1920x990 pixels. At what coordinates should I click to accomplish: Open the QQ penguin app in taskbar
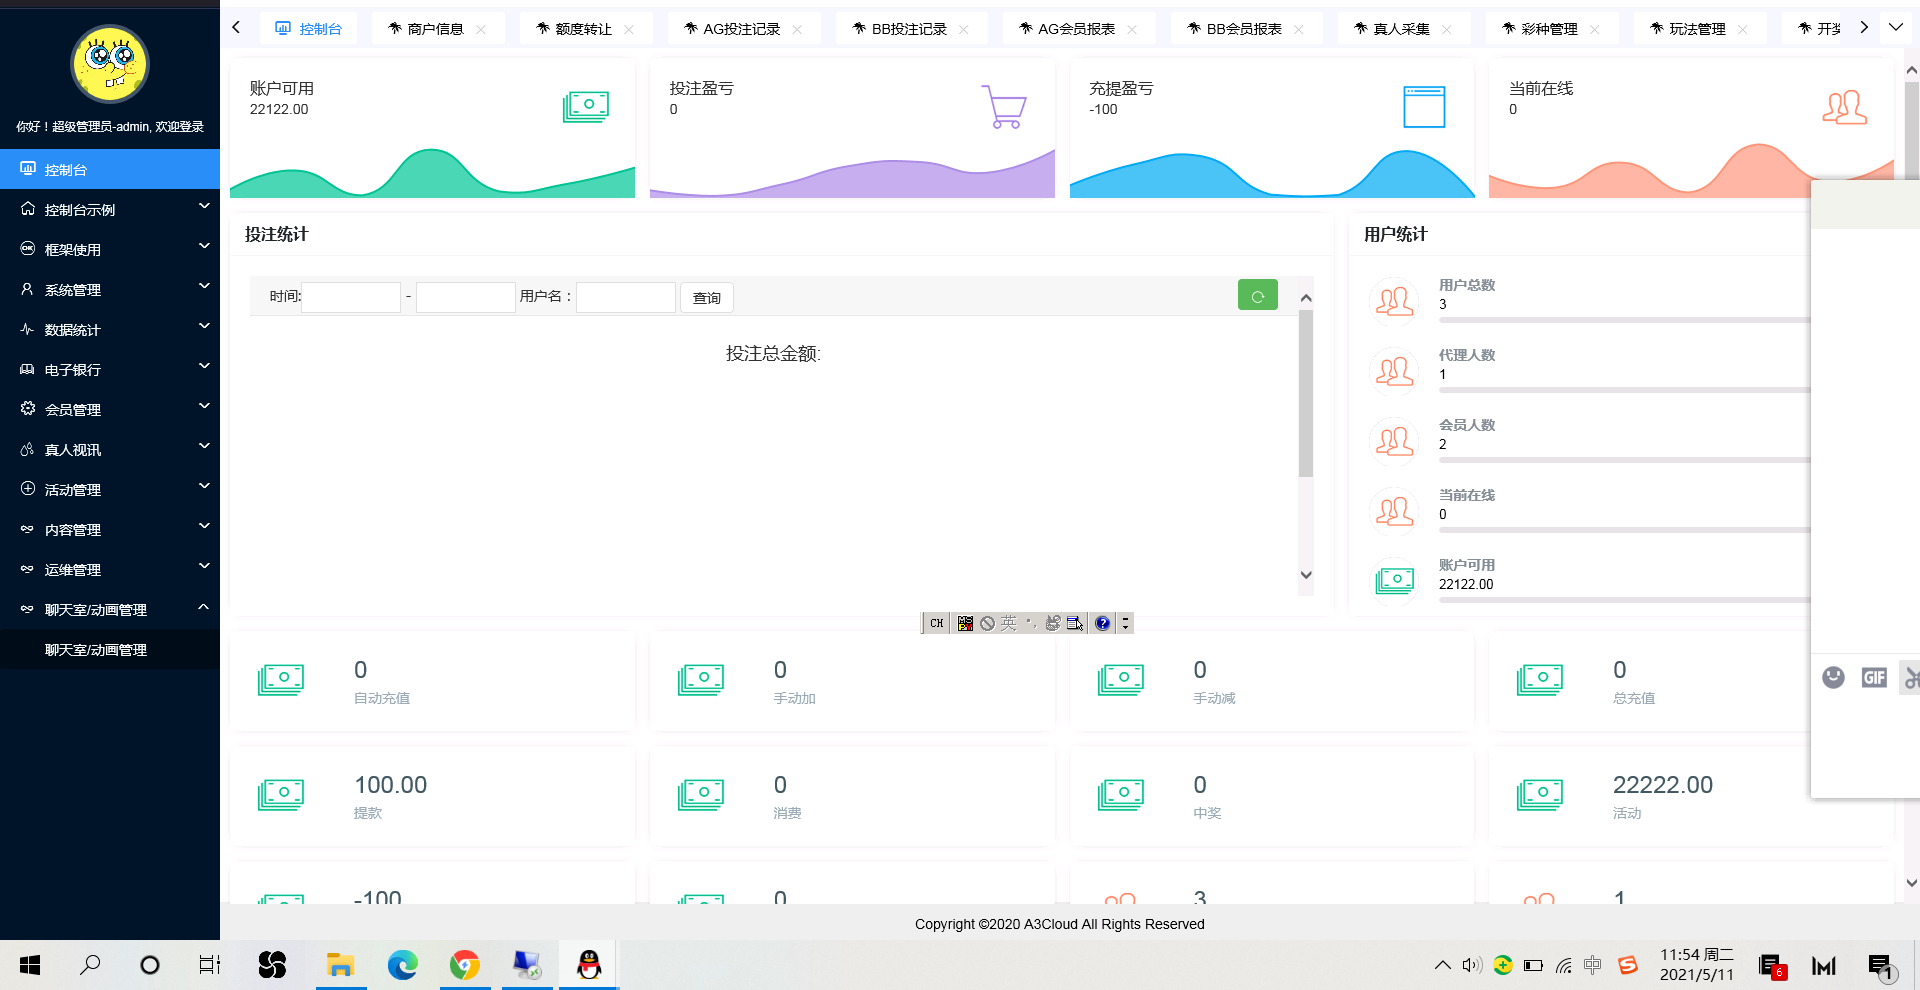pos(589,965)
